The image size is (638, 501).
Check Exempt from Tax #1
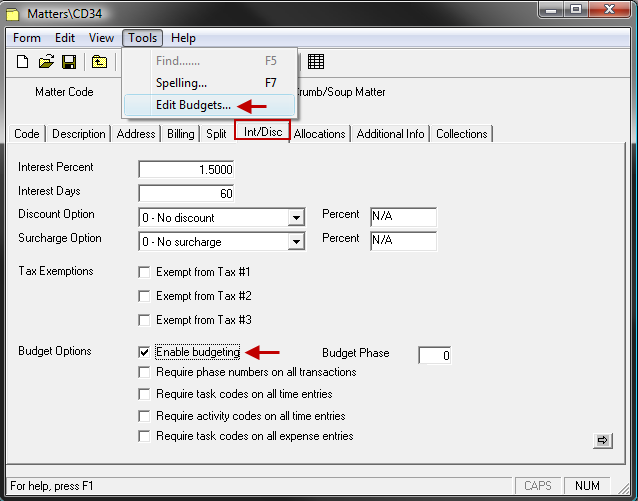point(145,272)
